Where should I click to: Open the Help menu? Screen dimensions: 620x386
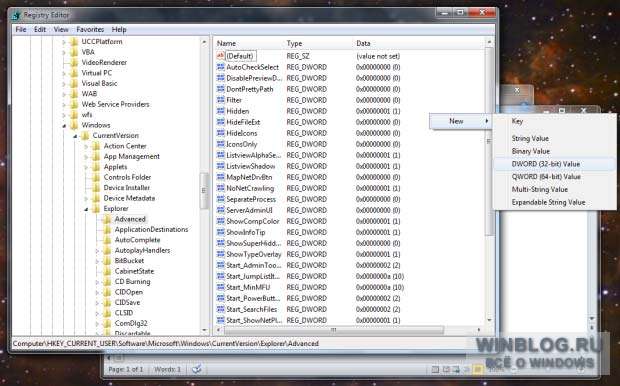(119, 29)
